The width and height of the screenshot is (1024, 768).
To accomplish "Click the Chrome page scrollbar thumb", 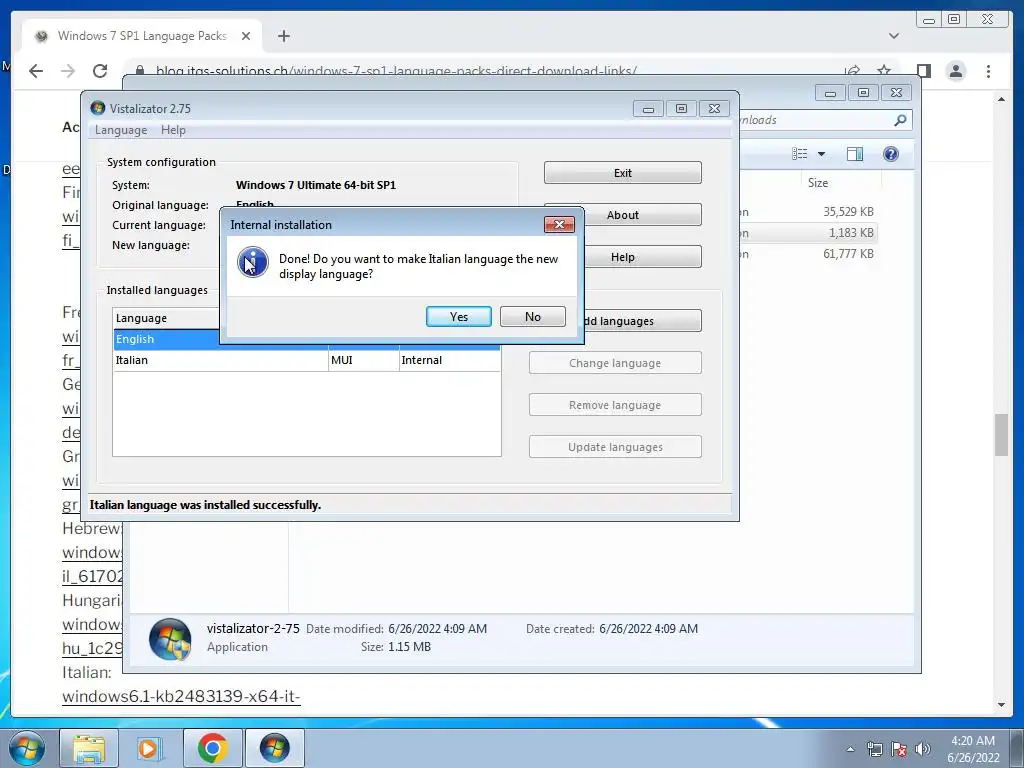I will (x=1001, y=435).
